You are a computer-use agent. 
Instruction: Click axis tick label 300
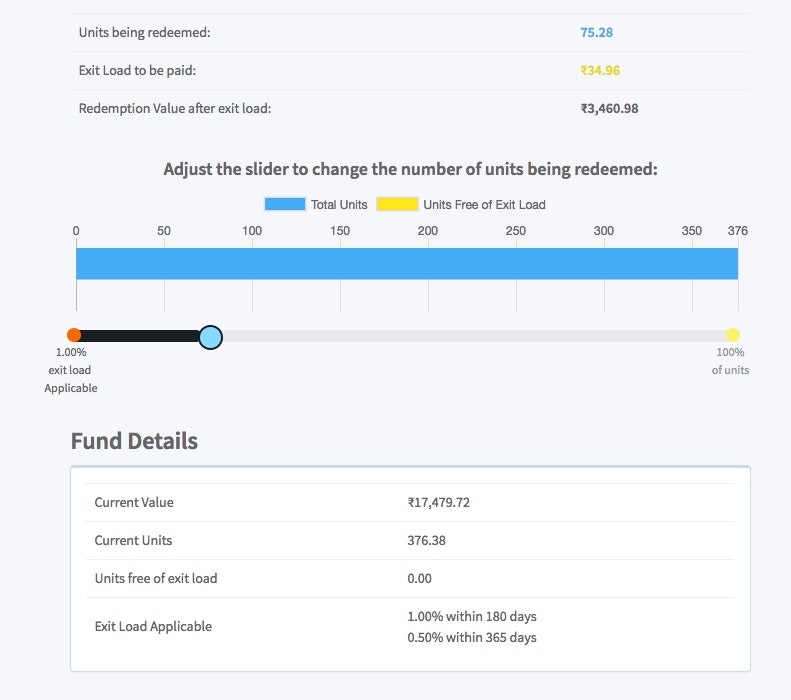tap(604, 231)
